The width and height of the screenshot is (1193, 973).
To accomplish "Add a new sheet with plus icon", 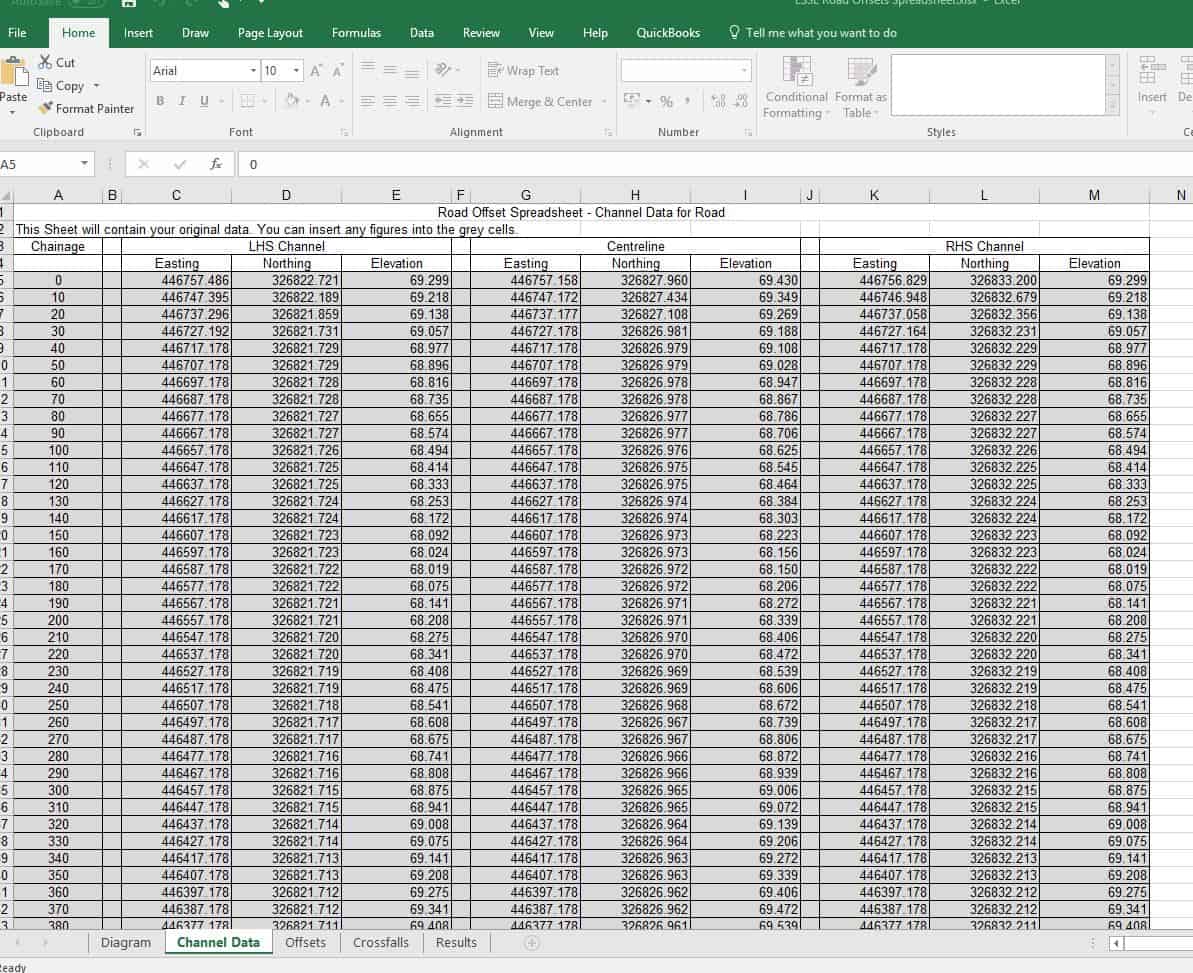I will click(532, 943).
